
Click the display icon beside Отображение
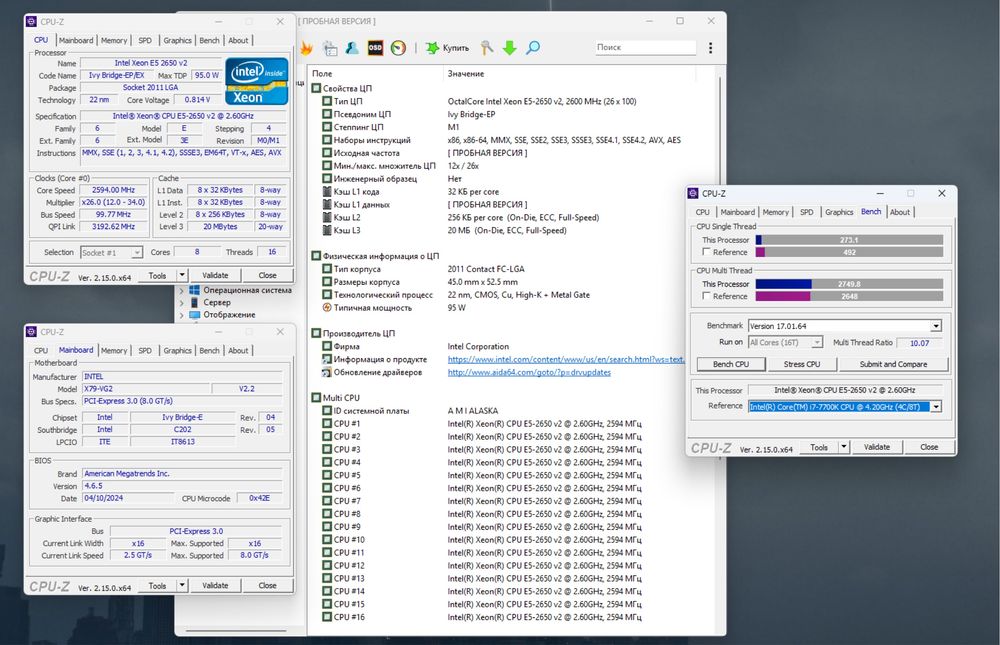(x=194, y=315)
